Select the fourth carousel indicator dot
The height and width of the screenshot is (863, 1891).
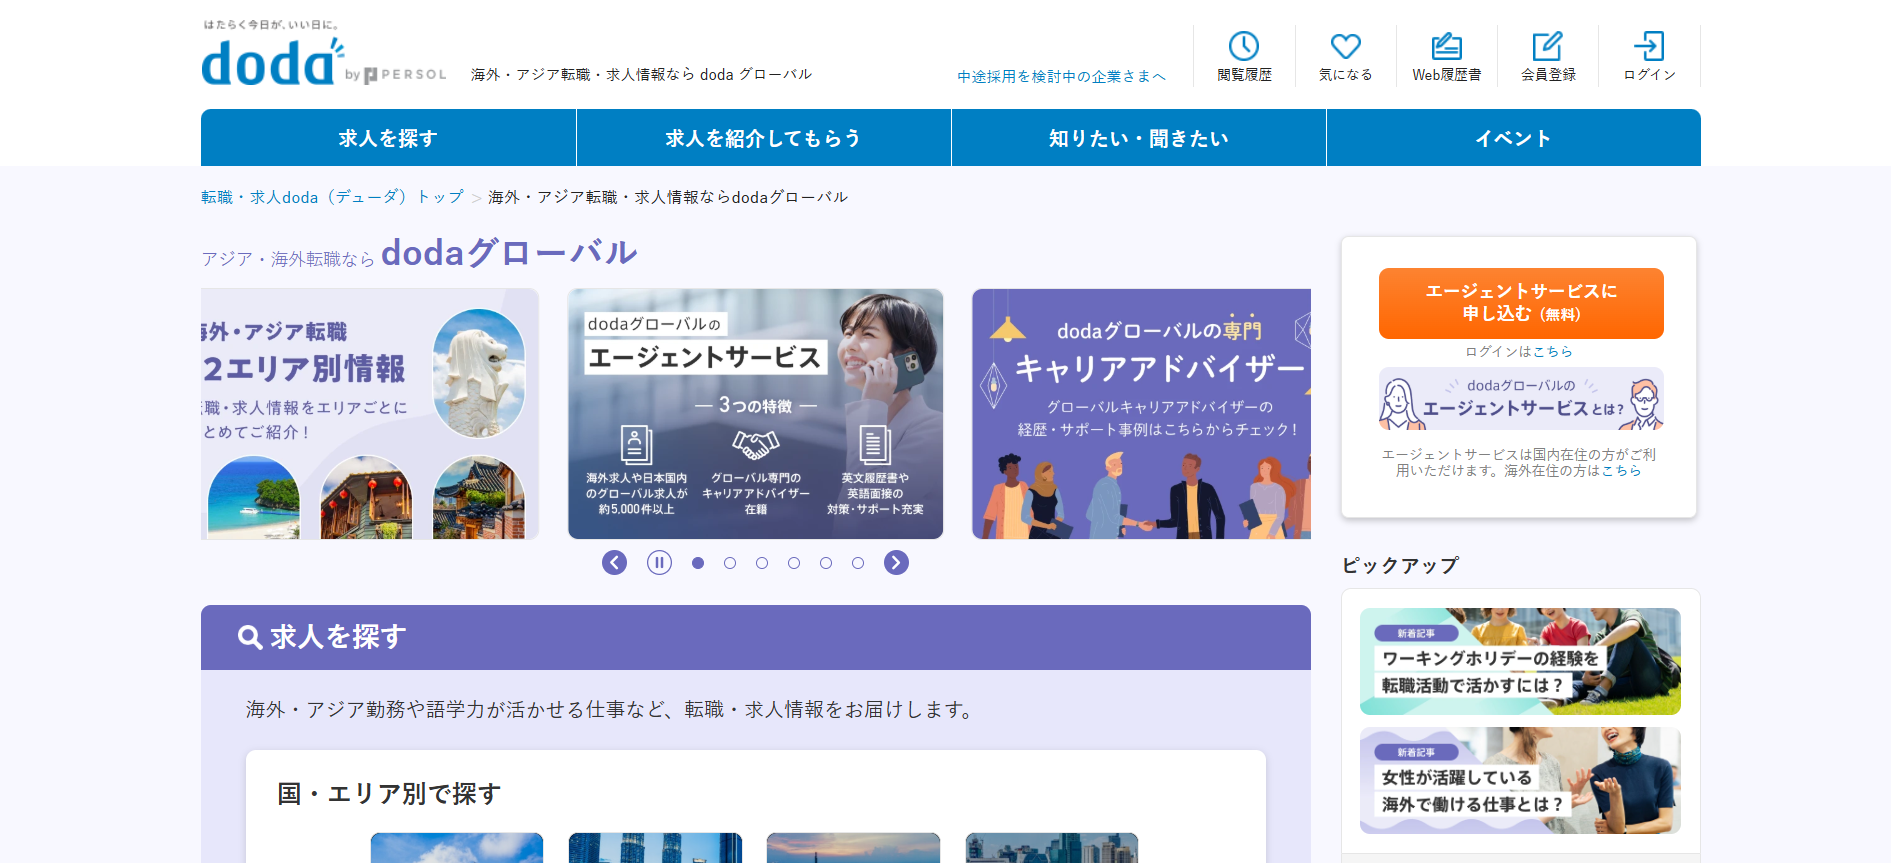coord(794,563)
